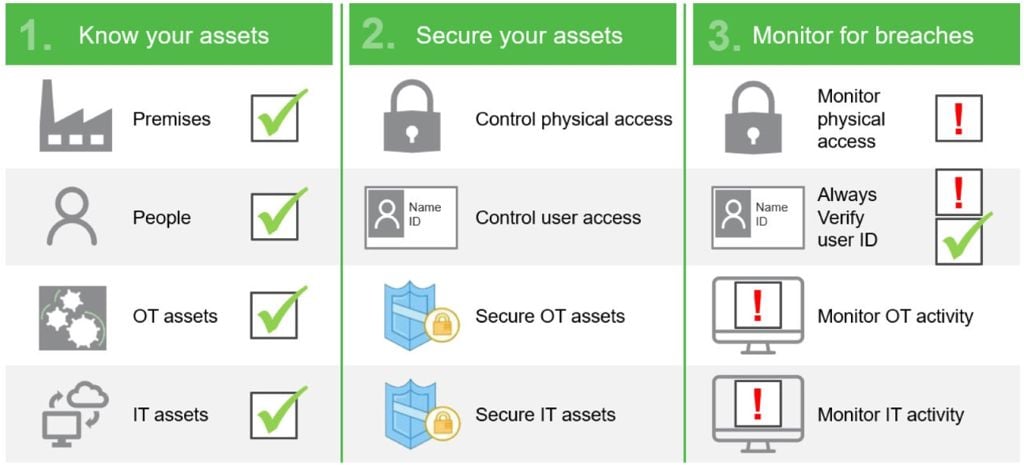1024x465 pixels.
Task: Toggle green checkmark box beside Verify user ID
Action: [959, 241]
